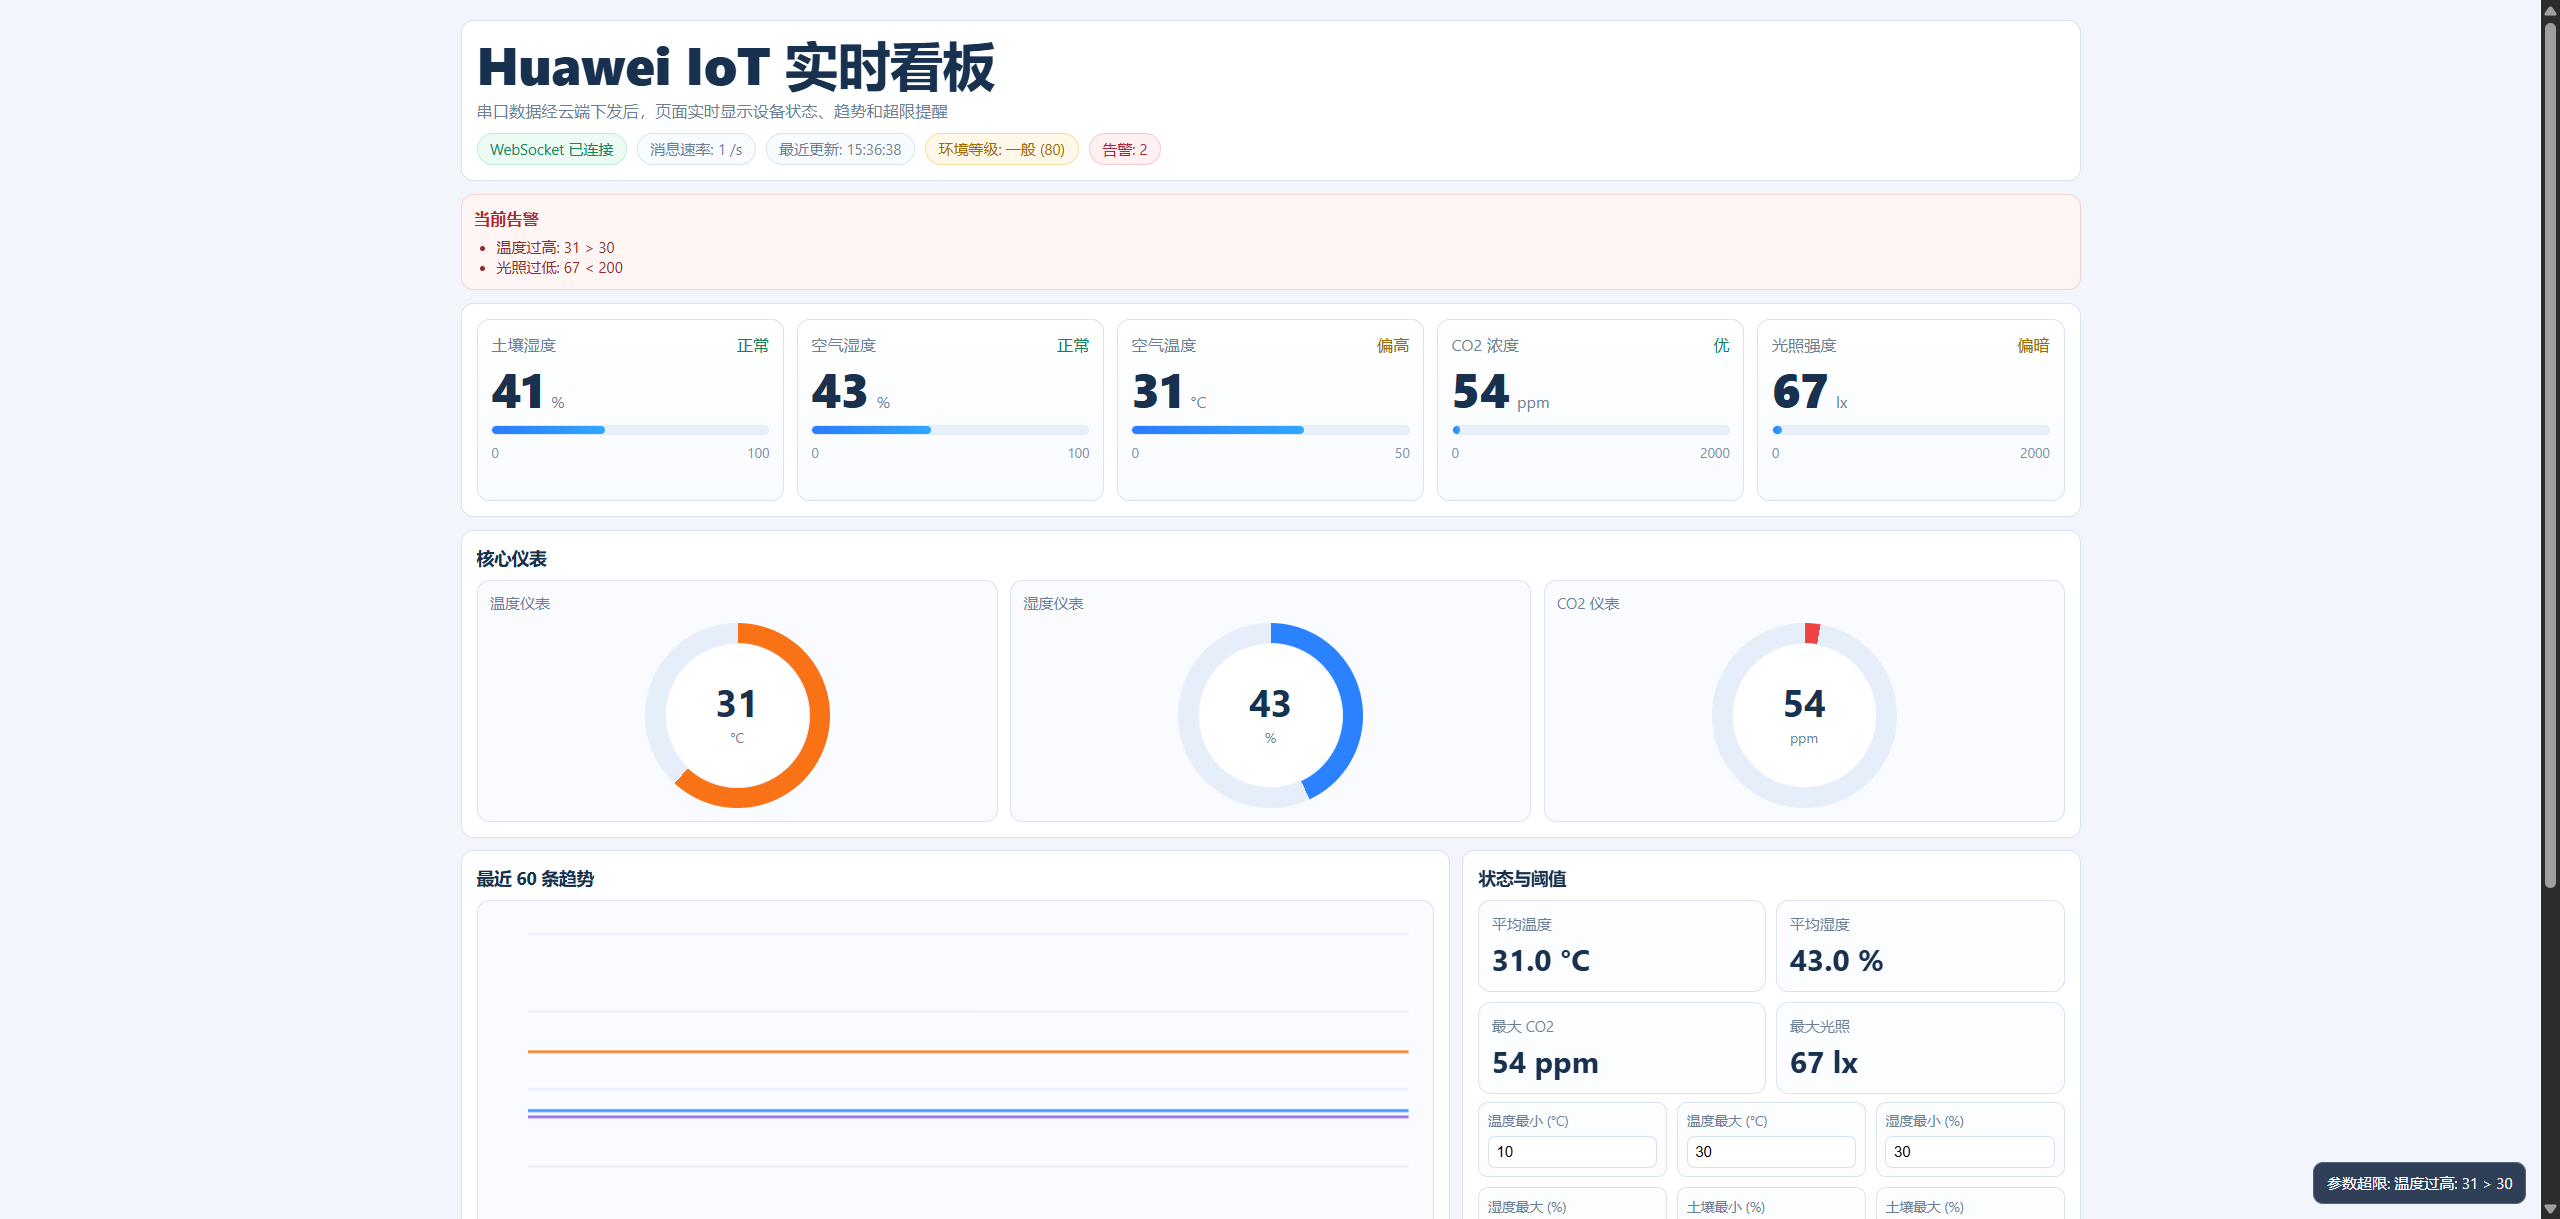
Task: Click the 参数超限 toast notification
Action: tap(2419, 1183)
